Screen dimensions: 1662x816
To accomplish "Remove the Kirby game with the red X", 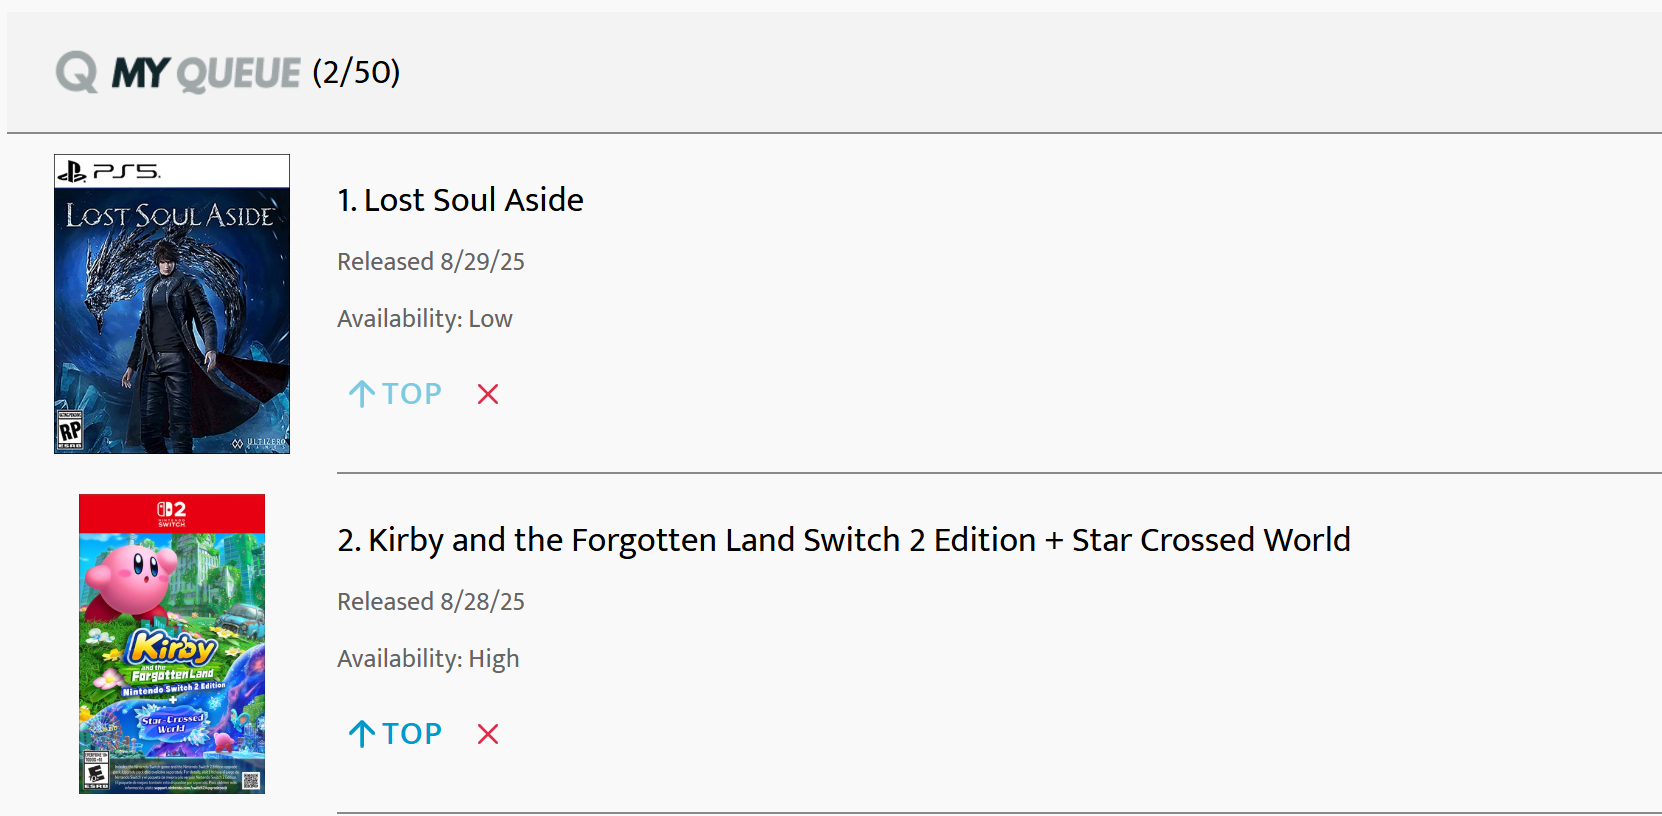I will coord(488,734).
